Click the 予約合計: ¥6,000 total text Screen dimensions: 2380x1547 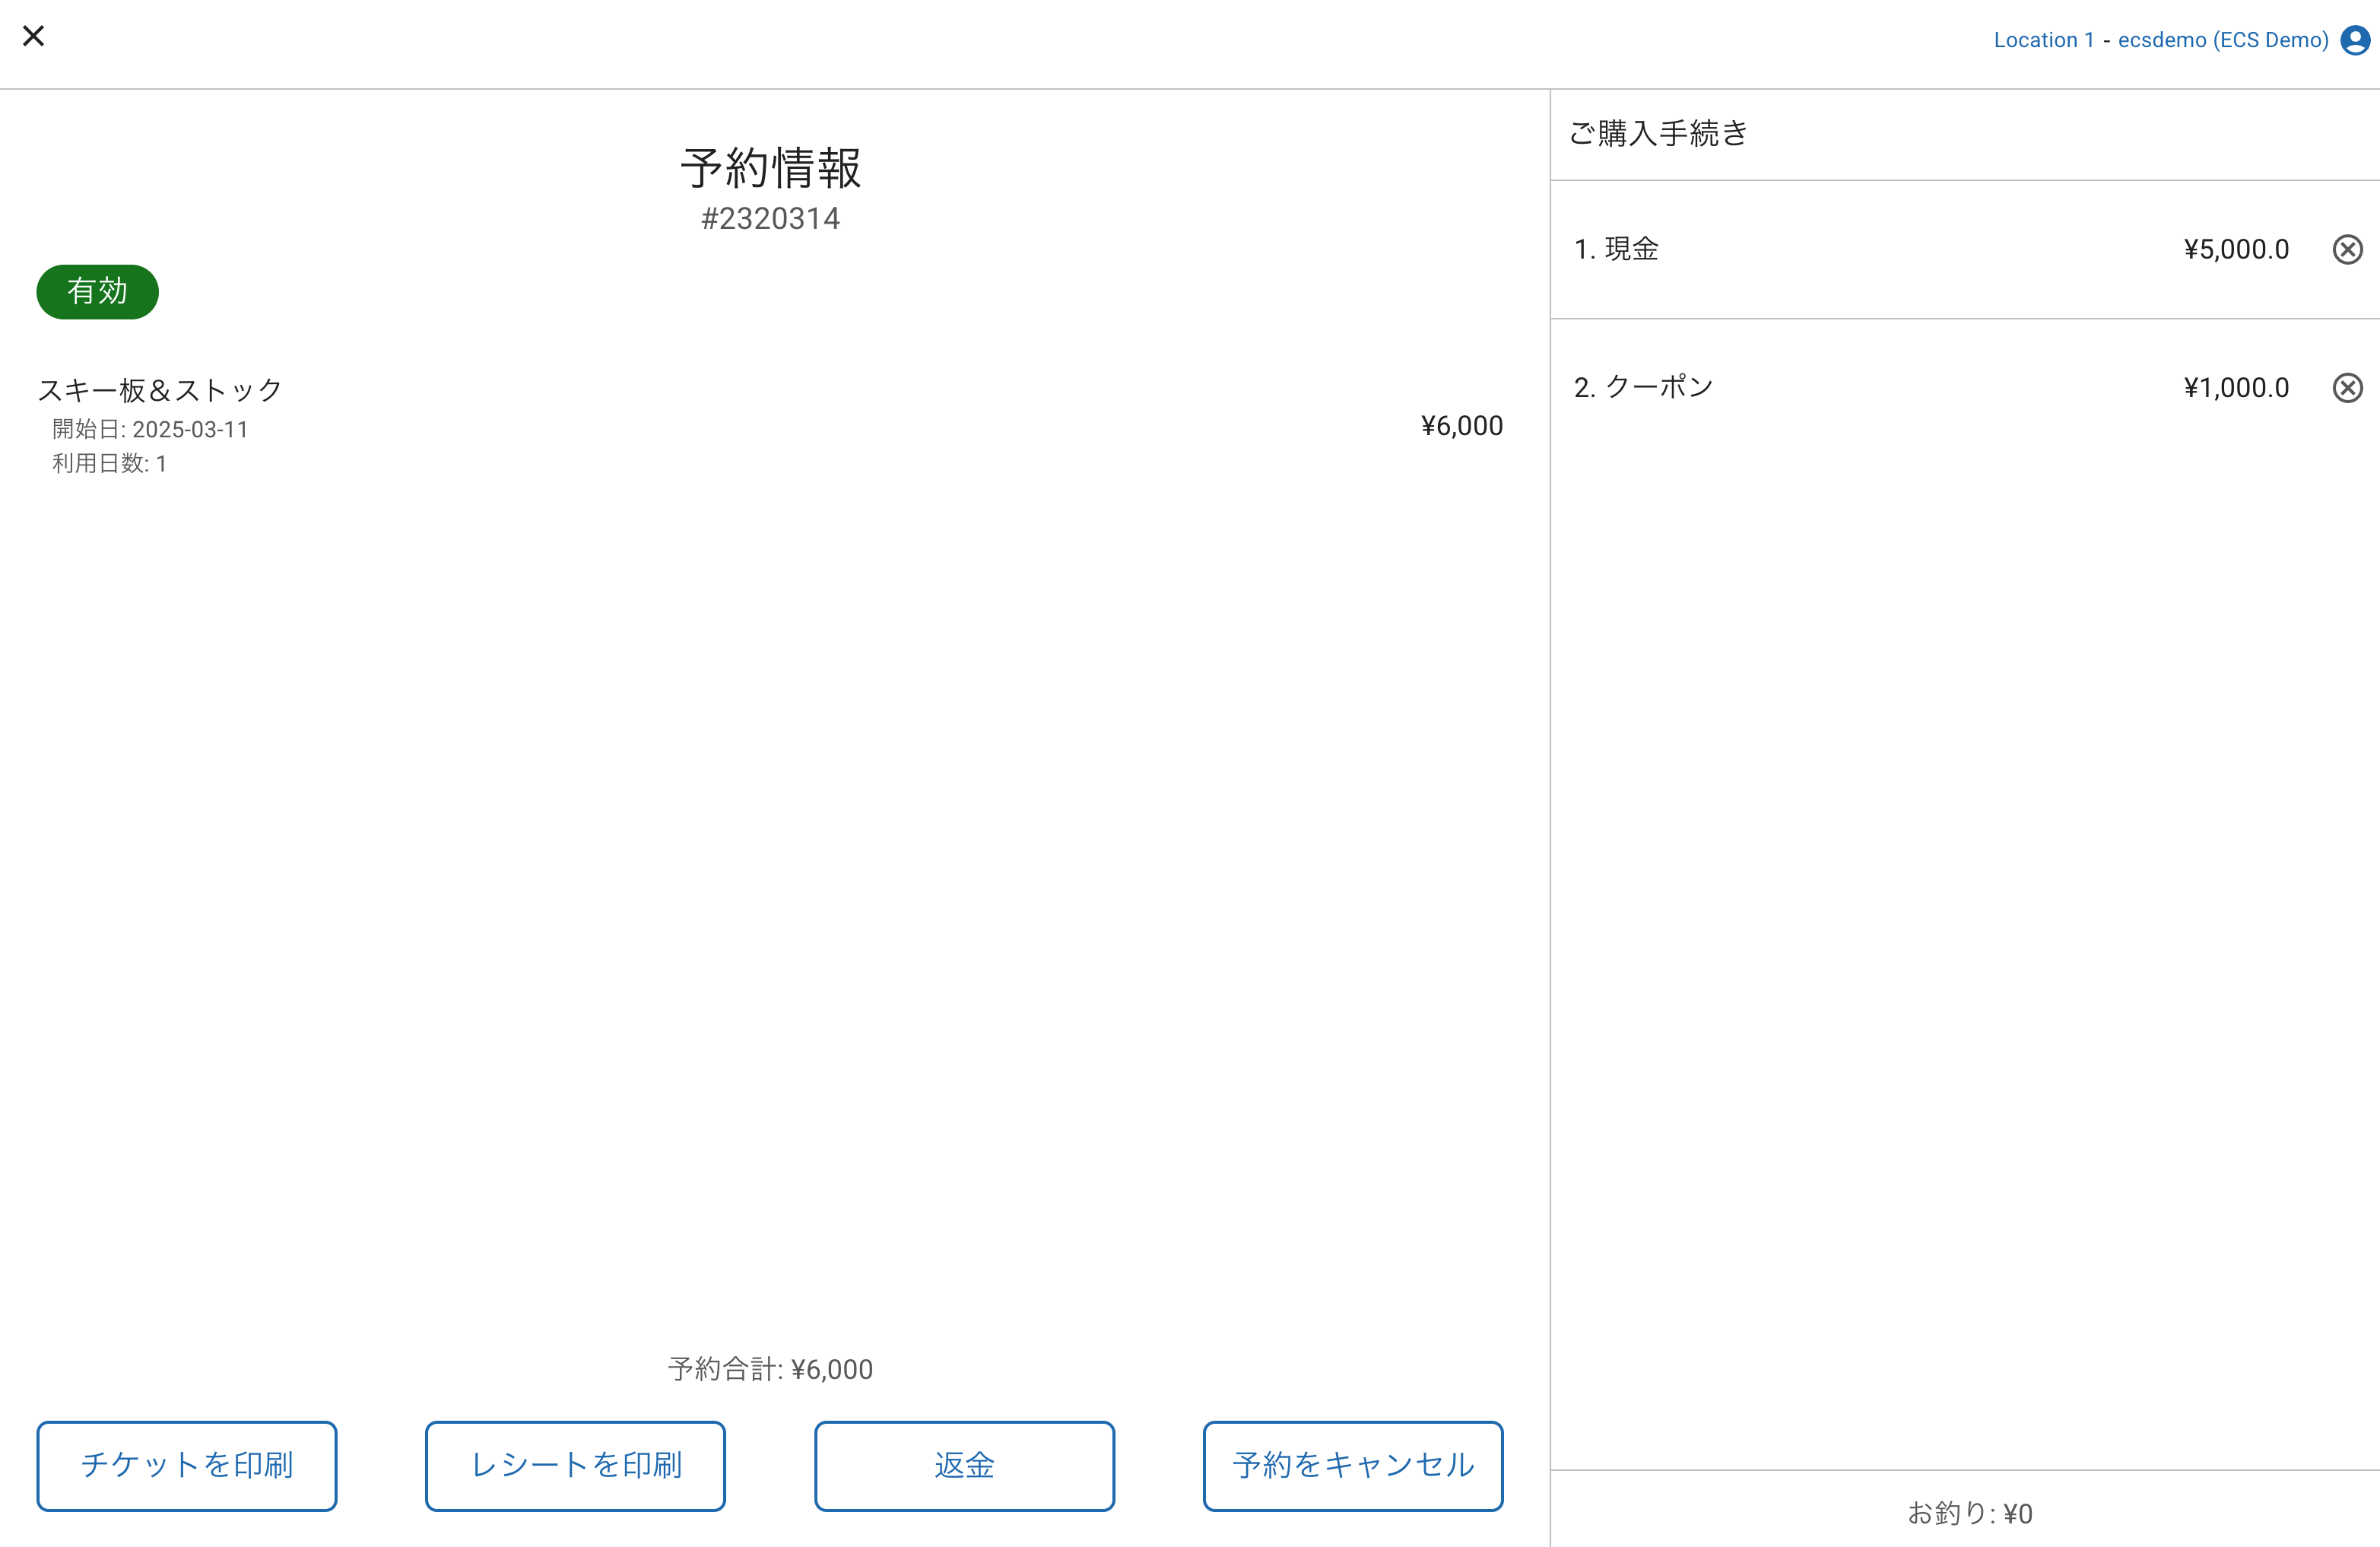coord(770,1369)
